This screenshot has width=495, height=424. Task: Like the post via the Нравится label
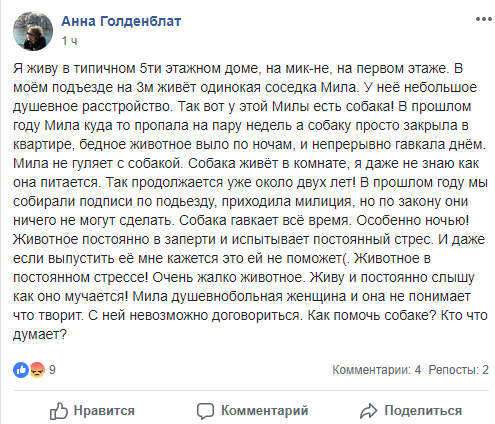coord(104,411)
